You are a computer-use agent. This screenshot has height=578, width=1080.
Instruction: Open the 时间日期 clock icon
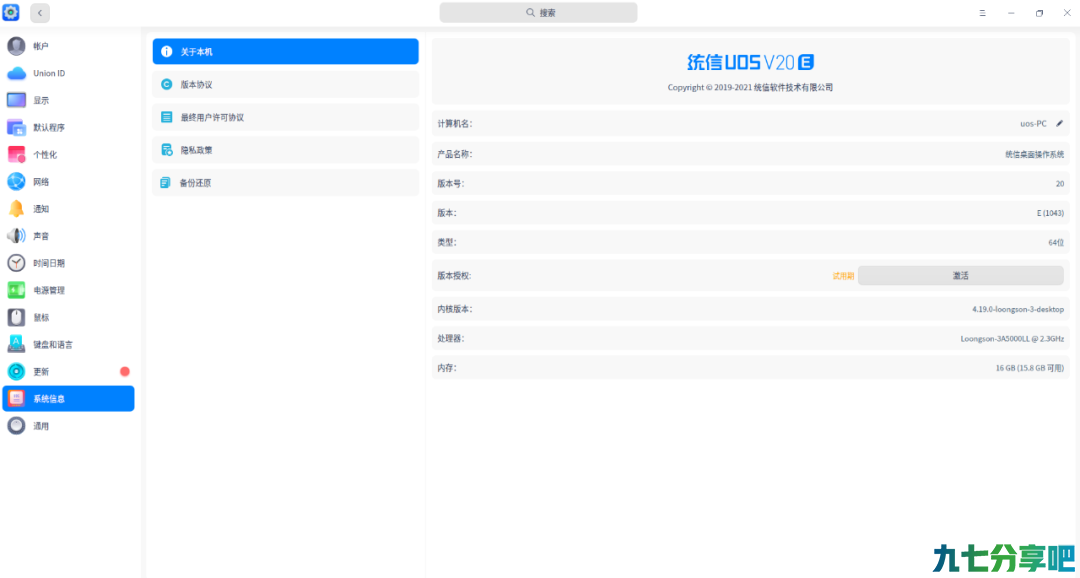pos(16,263)
